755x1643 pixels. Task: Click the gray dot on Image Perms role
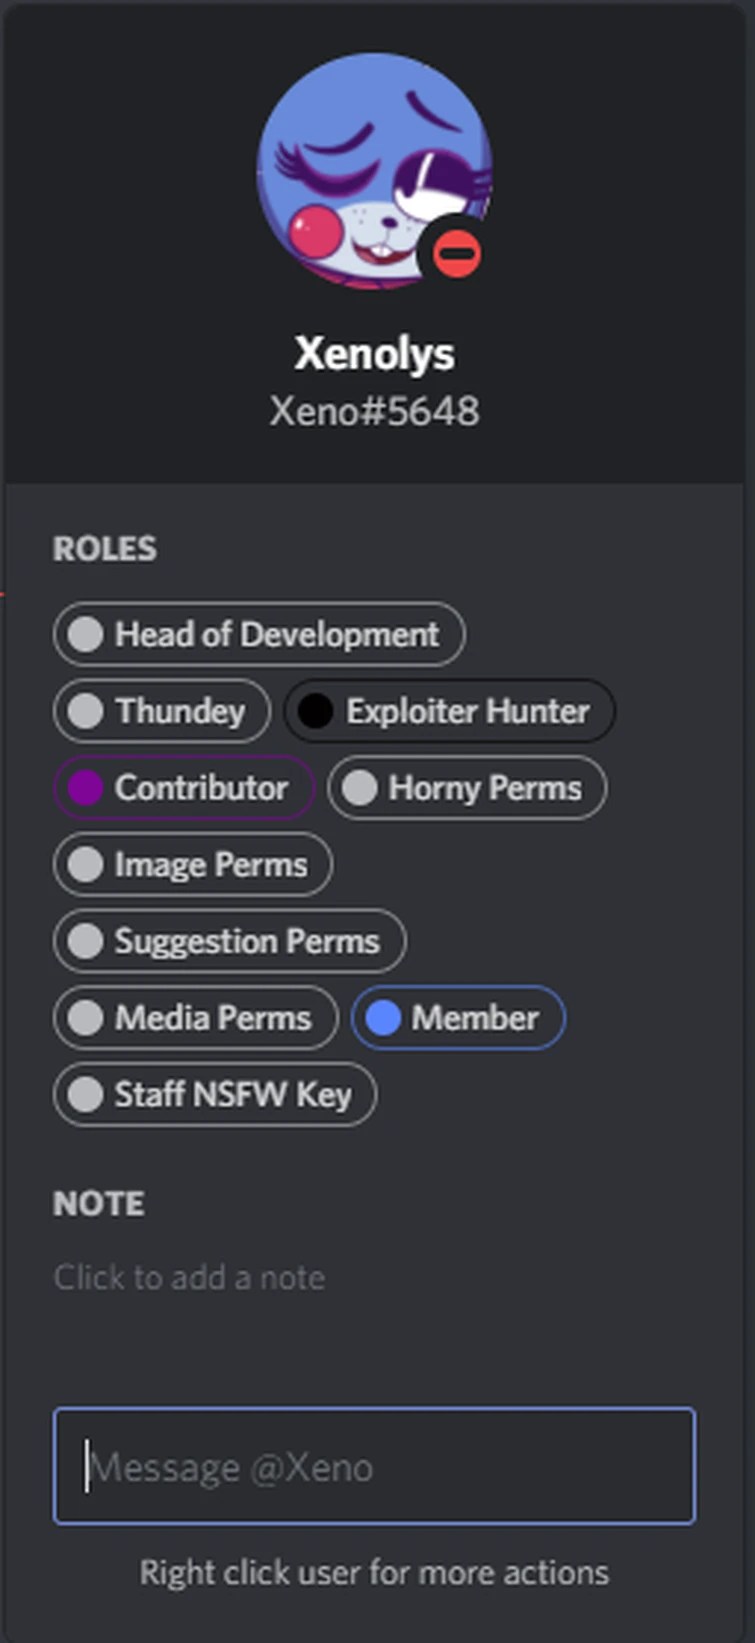point(86,865)
